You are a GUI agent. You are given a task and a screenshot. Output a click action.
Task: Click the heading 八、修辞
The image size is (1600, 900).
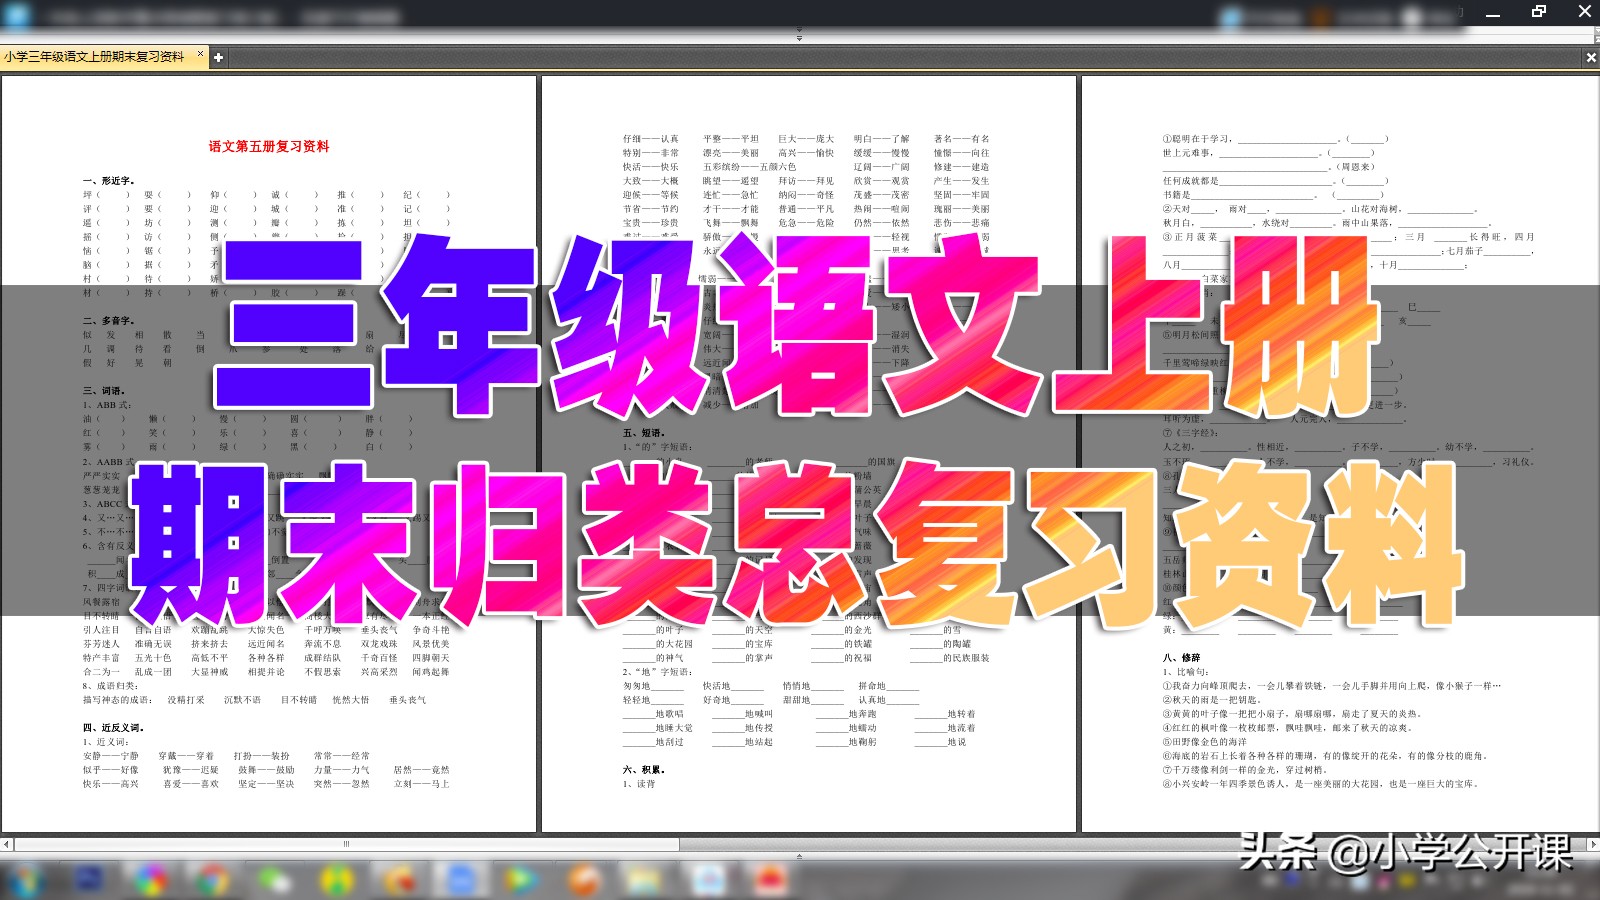(1181, 658)
